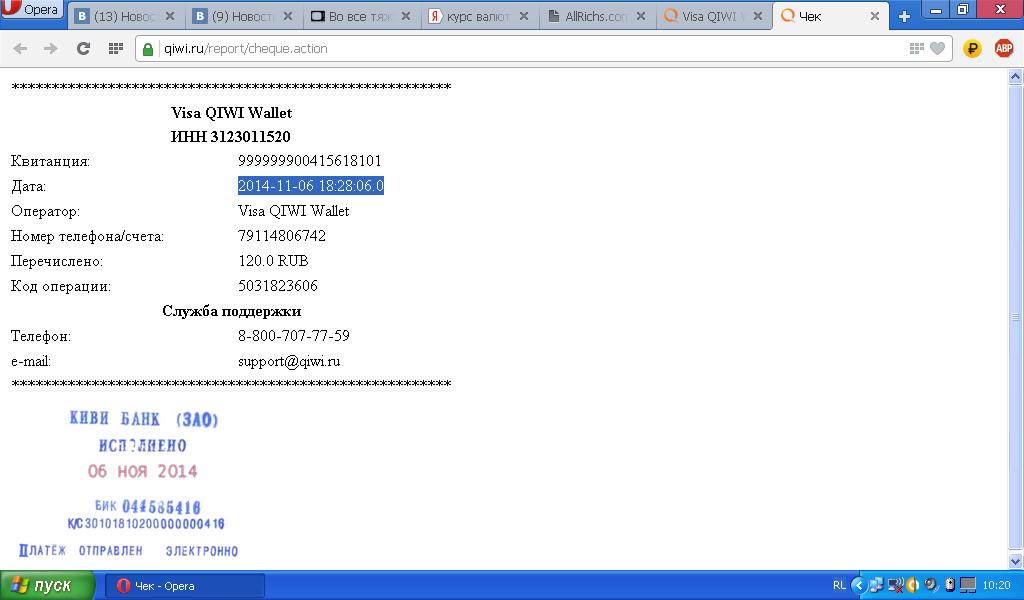Click the RL language indicator in tray
This screenshot has width=1024, height=600.
[839, 586]
